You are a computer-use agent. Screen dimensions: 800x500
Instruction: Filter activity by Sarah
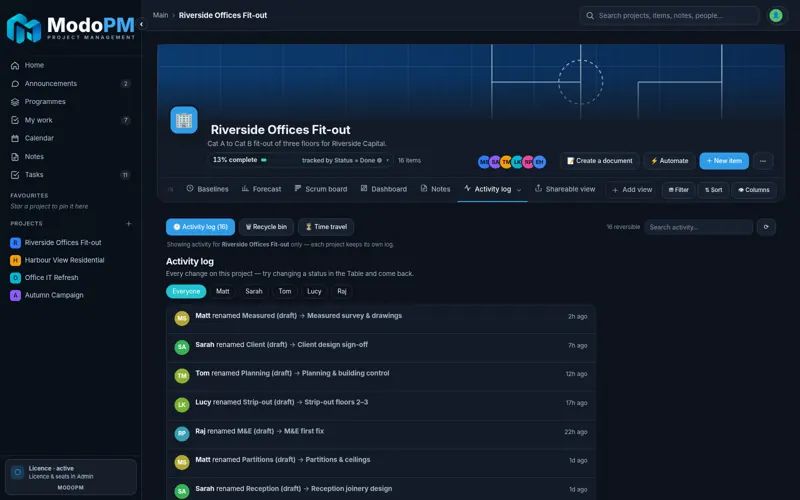coord(254,291)
